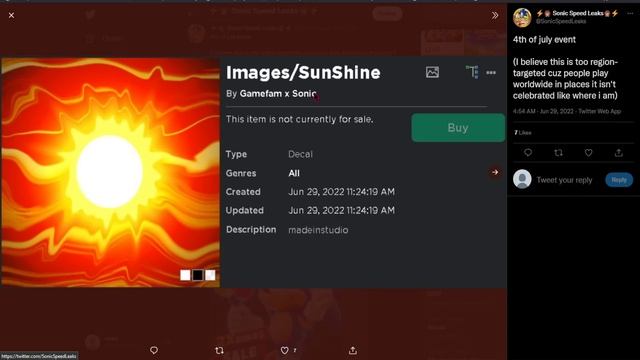The image size is (640, 360).
Task: Click the image-type icon beside the title
Action: [x=432, y=72]
